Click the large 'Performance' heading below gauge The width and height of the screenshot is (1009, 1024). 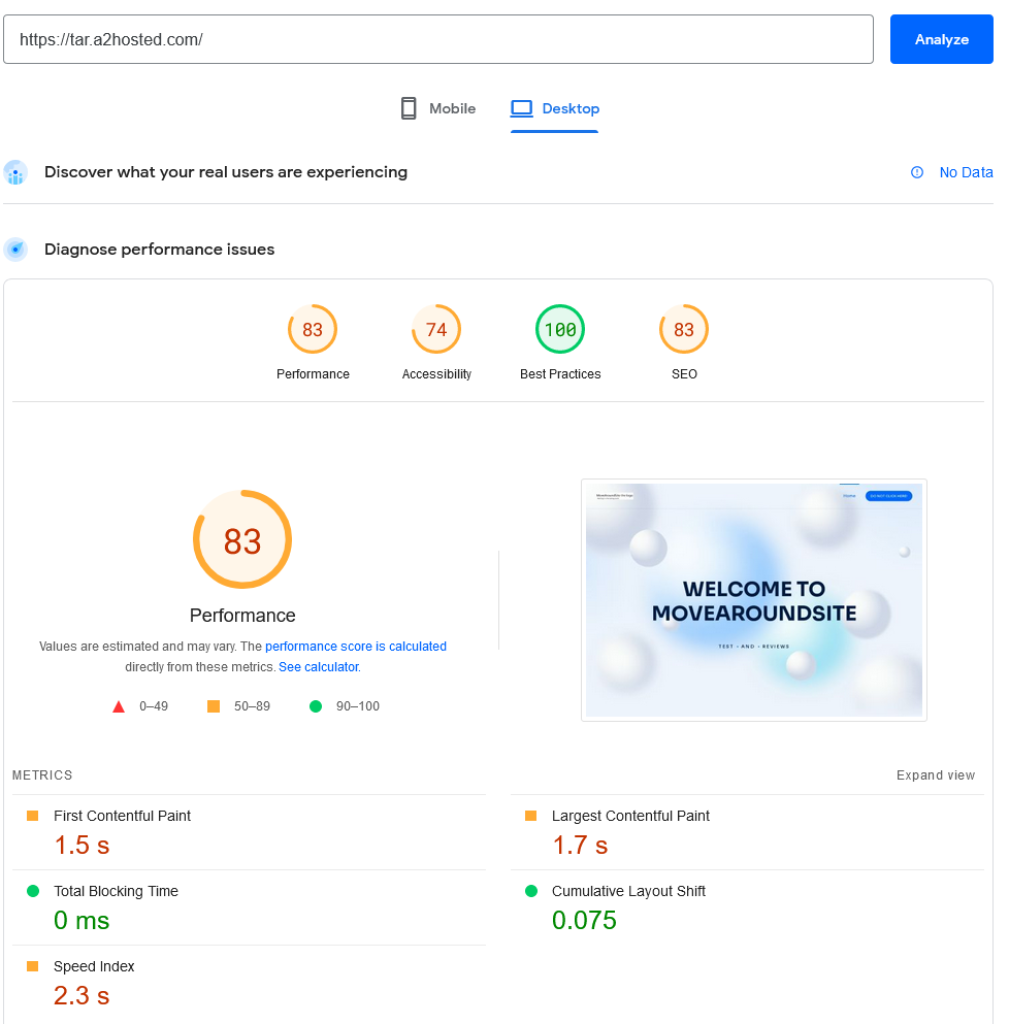coord(242,615)
